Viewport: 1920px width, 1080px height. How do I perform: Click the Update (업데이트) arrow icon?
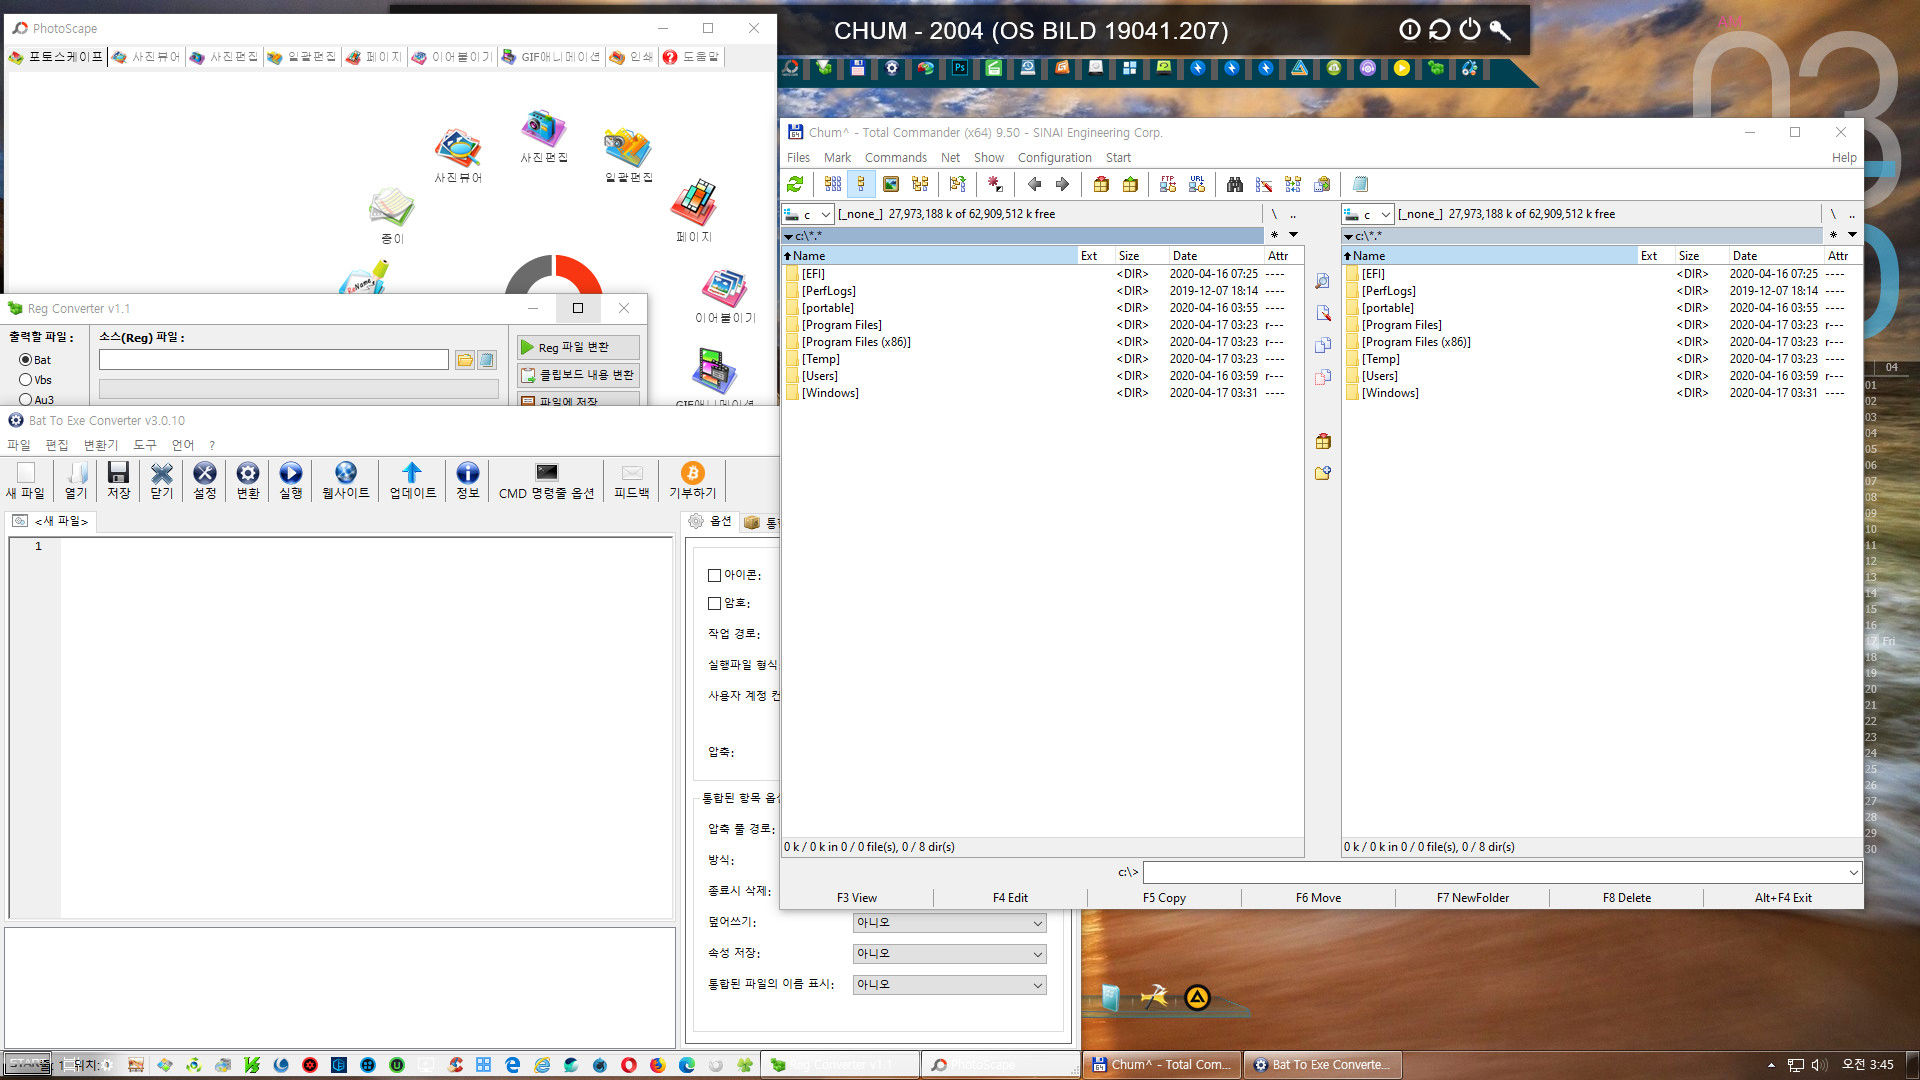pos(412,480)
